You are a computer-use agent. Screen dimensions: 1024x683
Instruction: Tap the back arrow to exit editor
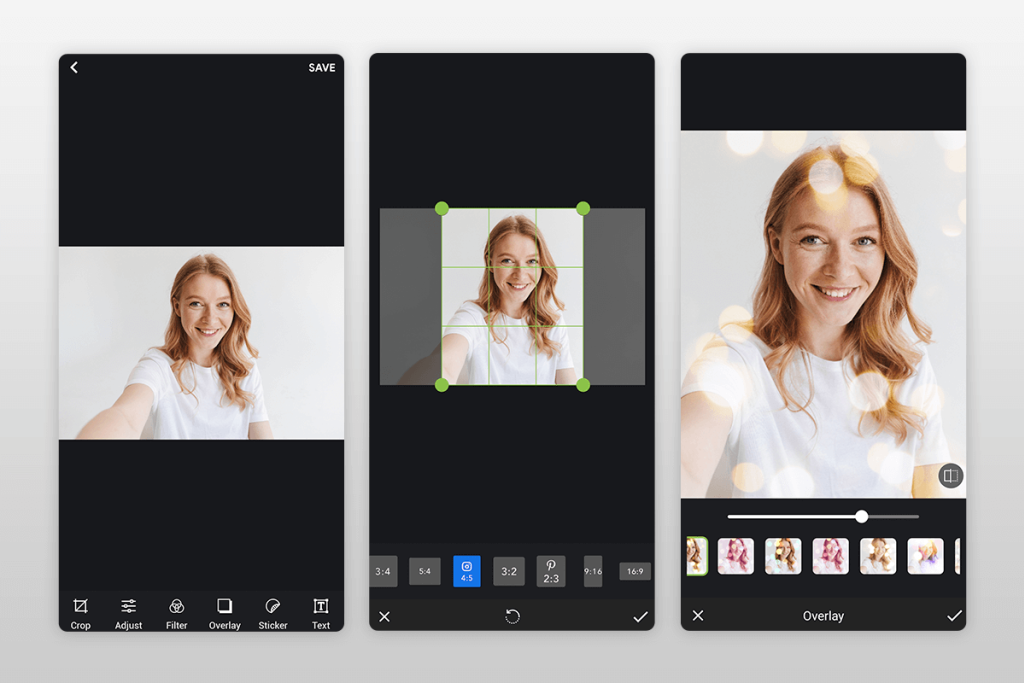[x=74, y=67]
